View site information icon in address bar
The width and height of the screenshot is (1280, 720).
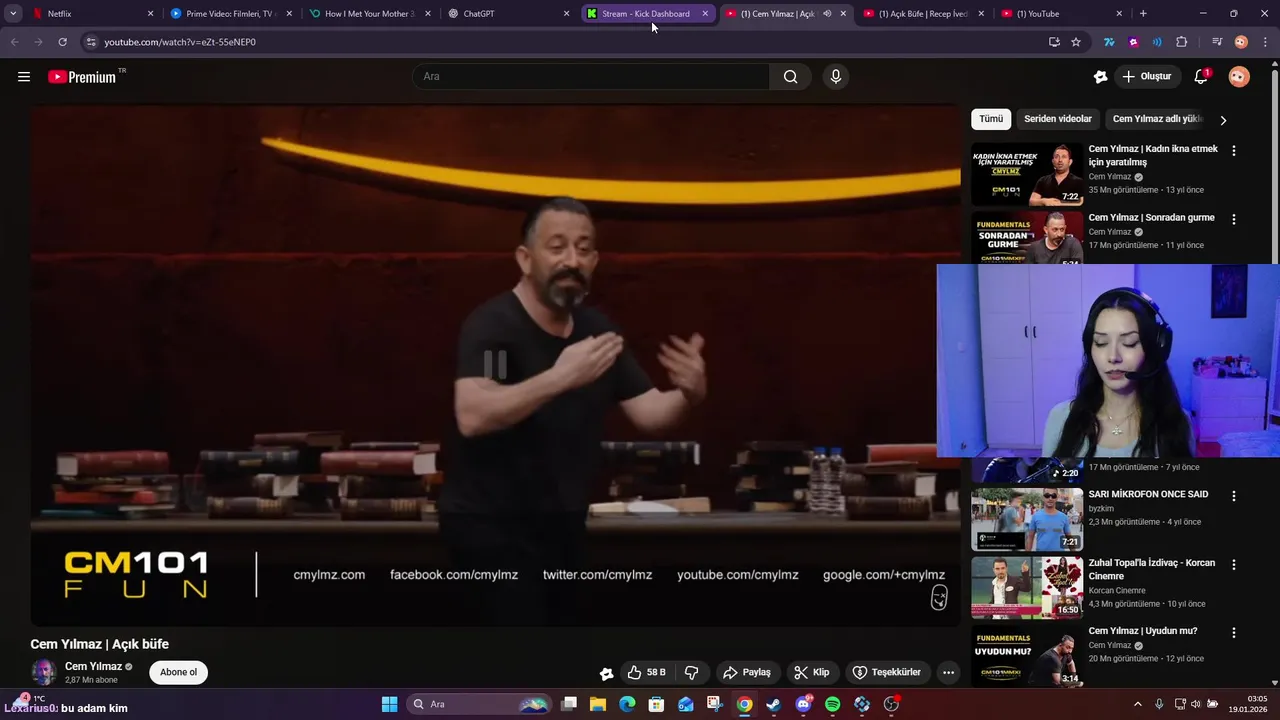(x=91, y=42)
